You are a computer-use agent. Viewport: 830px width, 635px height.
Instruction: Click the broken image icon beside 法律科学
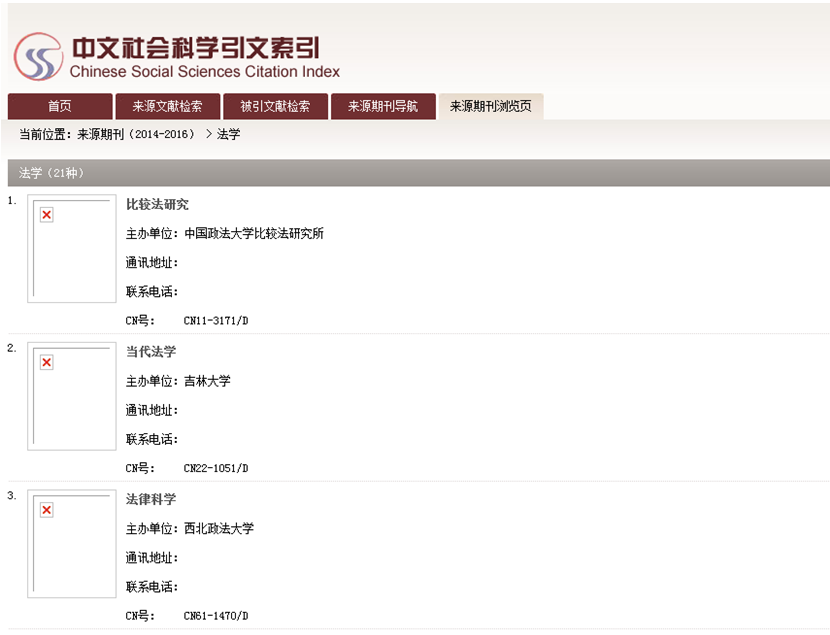point(46,510)
